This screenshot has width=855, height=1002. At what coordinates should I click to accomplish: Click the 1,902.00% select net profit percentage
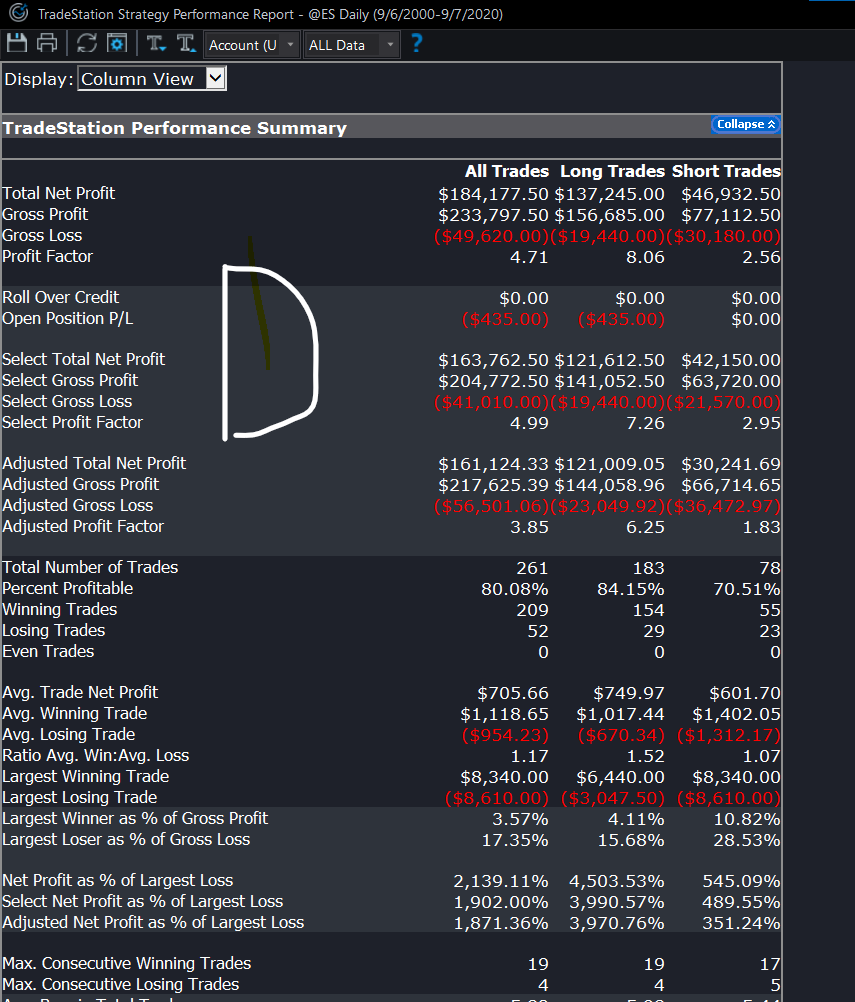click(x=501, y=902)
